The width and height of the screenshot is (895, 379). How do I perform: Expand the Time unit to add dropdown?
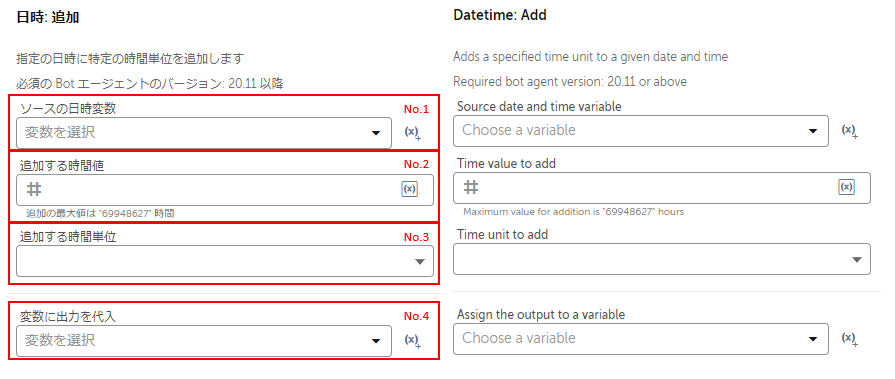(x=662, y=259)
